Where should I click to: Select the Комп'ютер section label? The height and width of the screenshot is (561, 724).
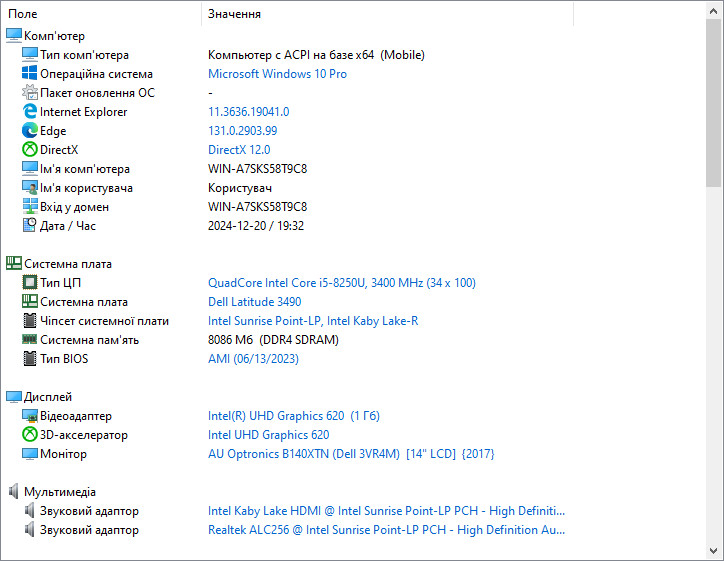54,36
